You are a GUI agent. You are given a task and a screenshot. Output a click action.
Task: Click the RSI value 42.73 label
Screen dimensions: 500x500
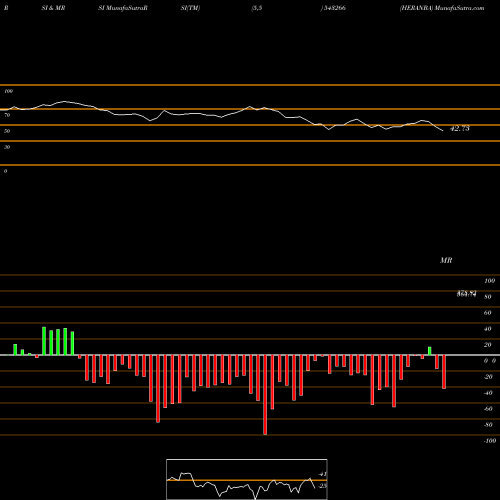[x=460, y=128]
